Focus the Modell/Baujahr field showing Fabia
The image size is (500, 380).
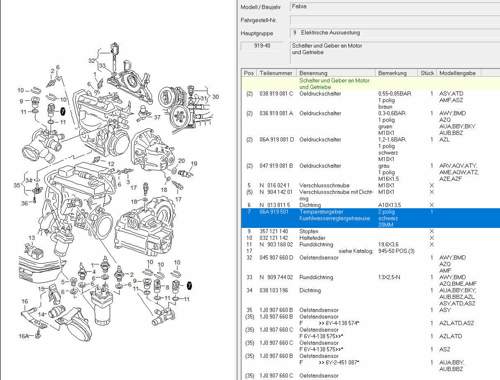395,7
